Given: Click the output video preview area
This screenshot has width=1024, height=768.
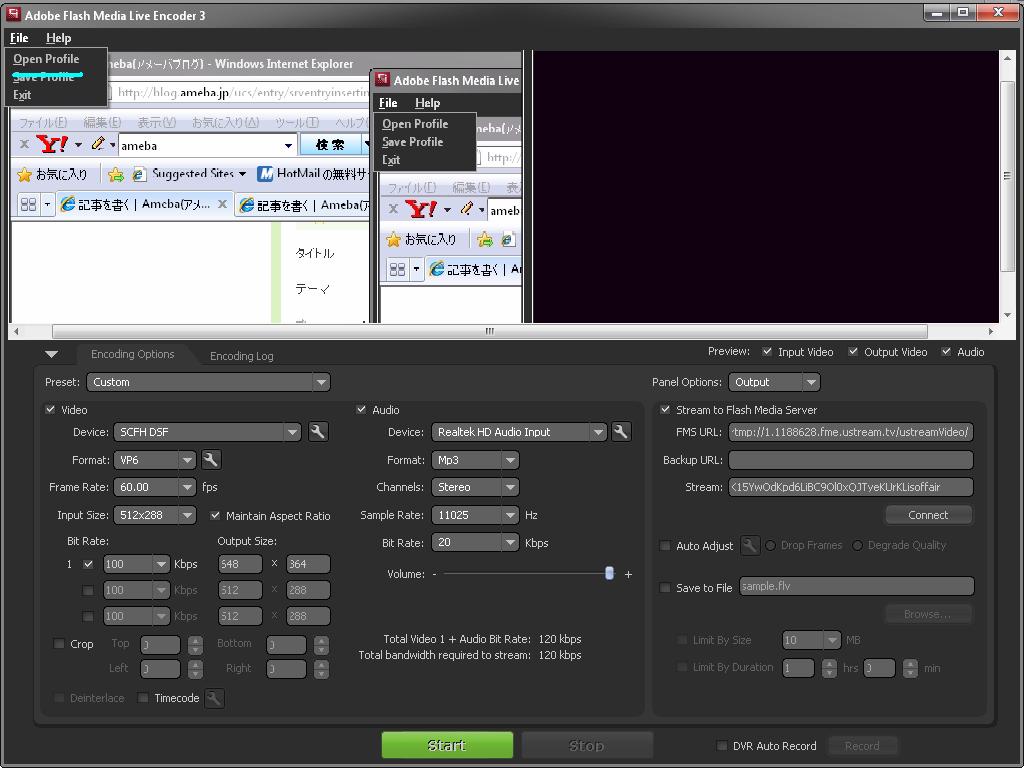Looking at the screenshot, I should (x=766, y=187).
